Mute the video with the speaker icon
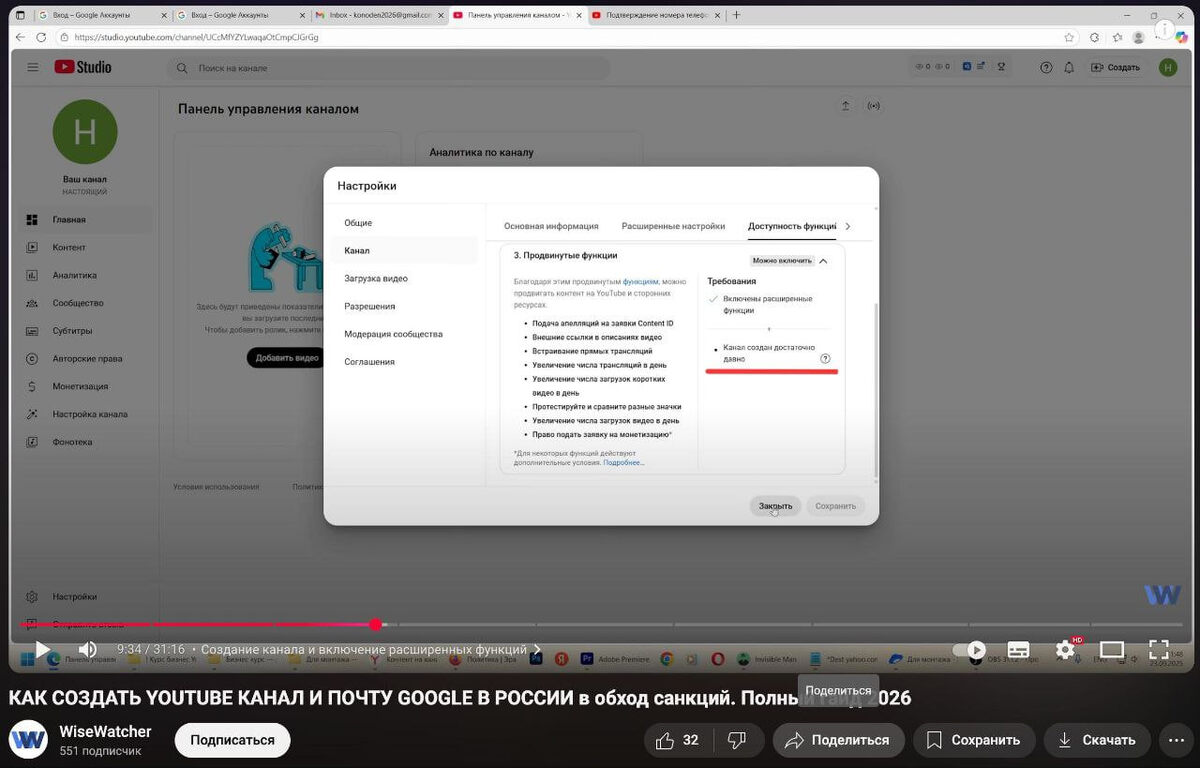Viewport: 1200px width, 768px height. point(88,649)
